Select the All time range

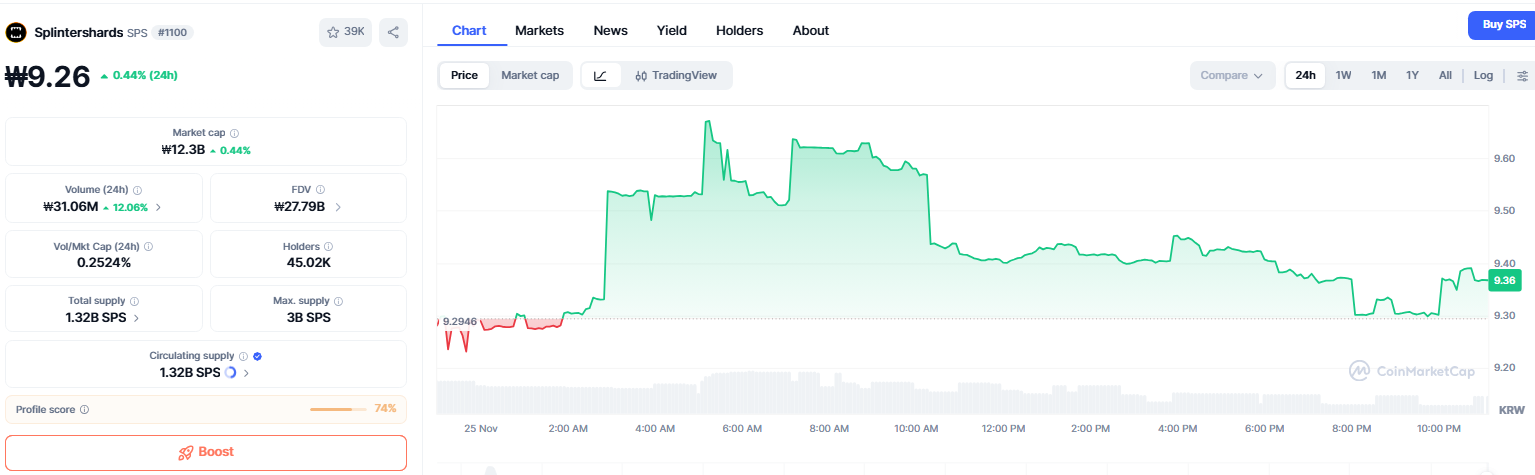(x=1445, y=75)
